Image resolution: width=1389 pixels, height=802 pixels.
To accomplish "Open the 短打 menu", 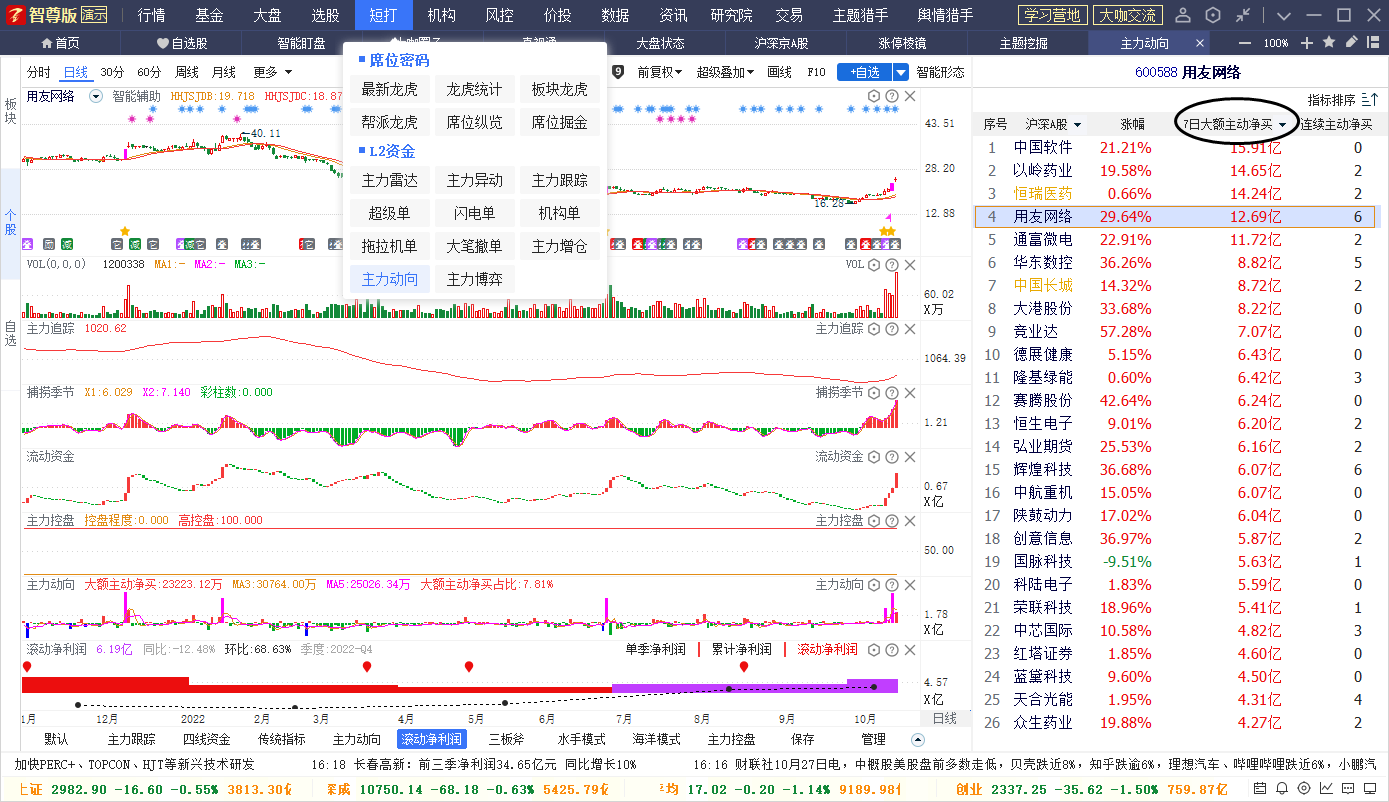I will 383,15.
